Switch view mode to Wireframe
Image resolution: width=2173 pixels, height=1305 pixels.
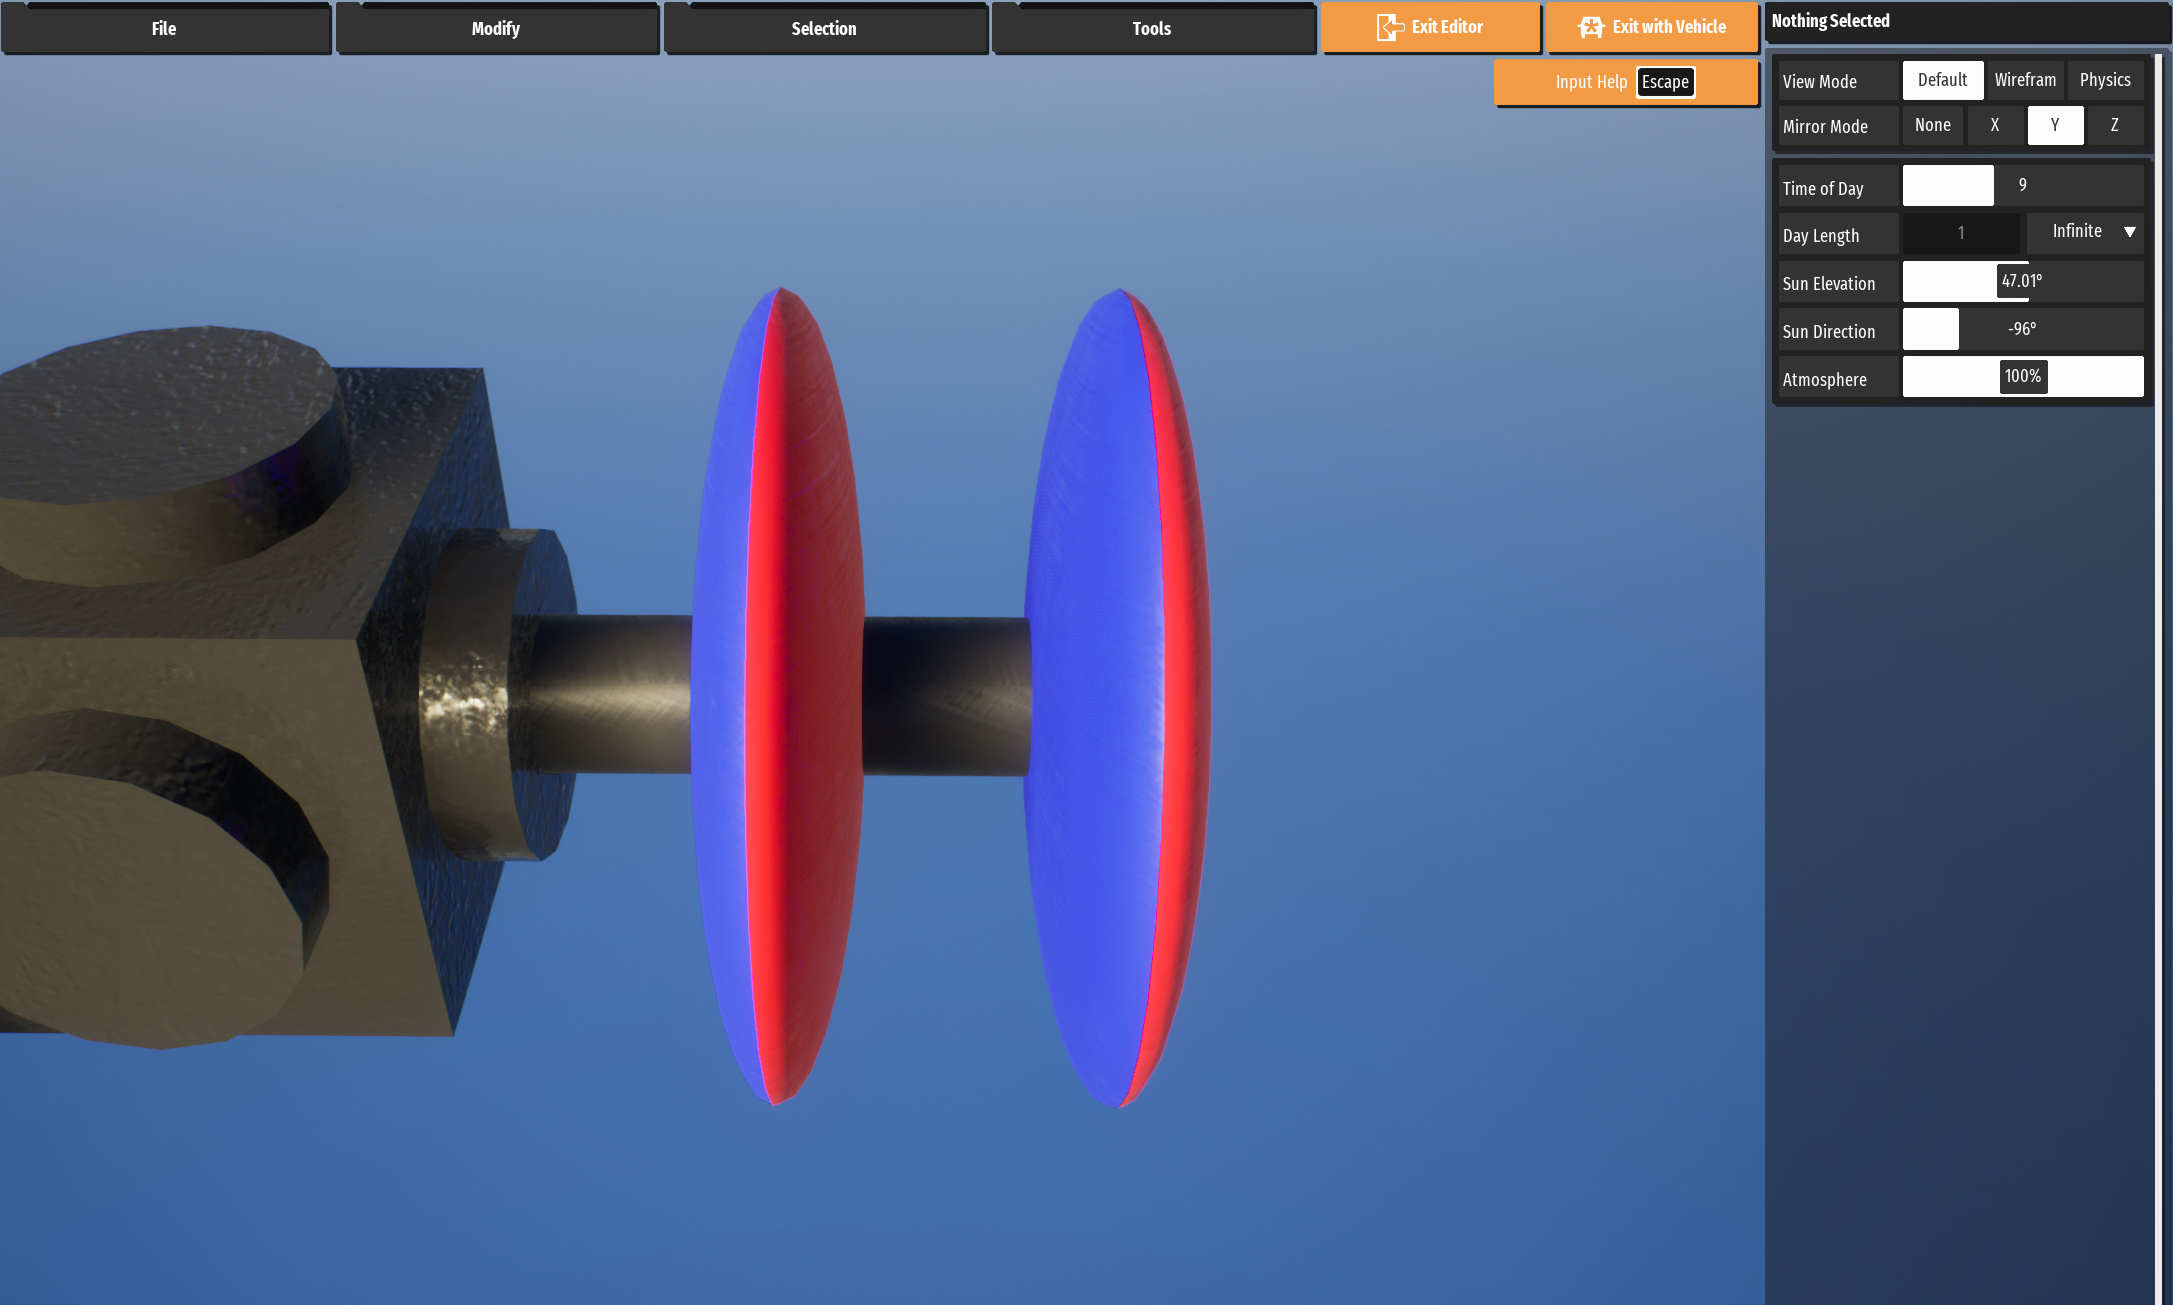click(2025, 80)
